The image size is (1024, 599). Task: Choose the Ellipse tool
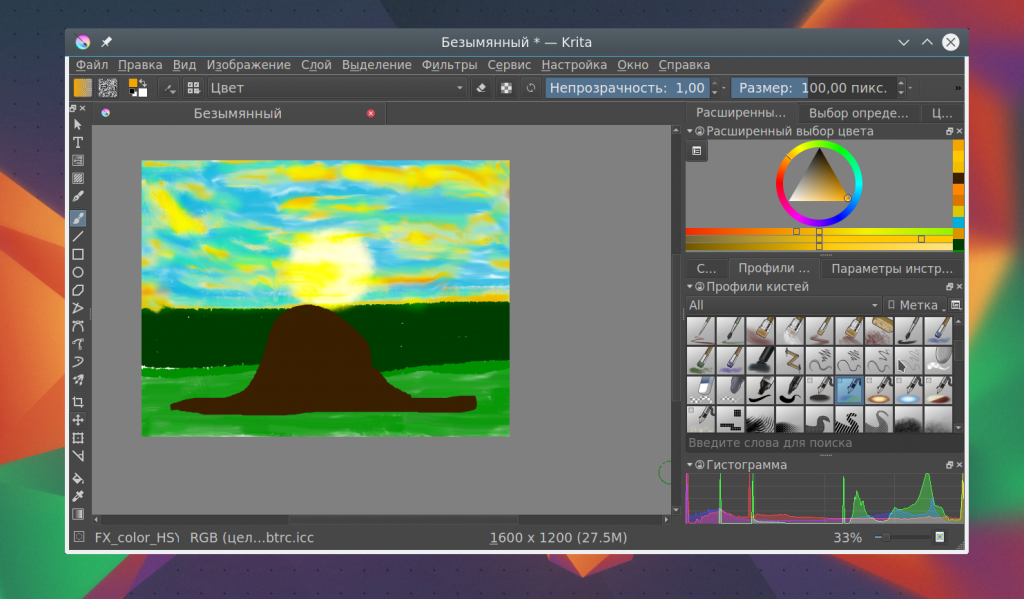tap(78, 272)
